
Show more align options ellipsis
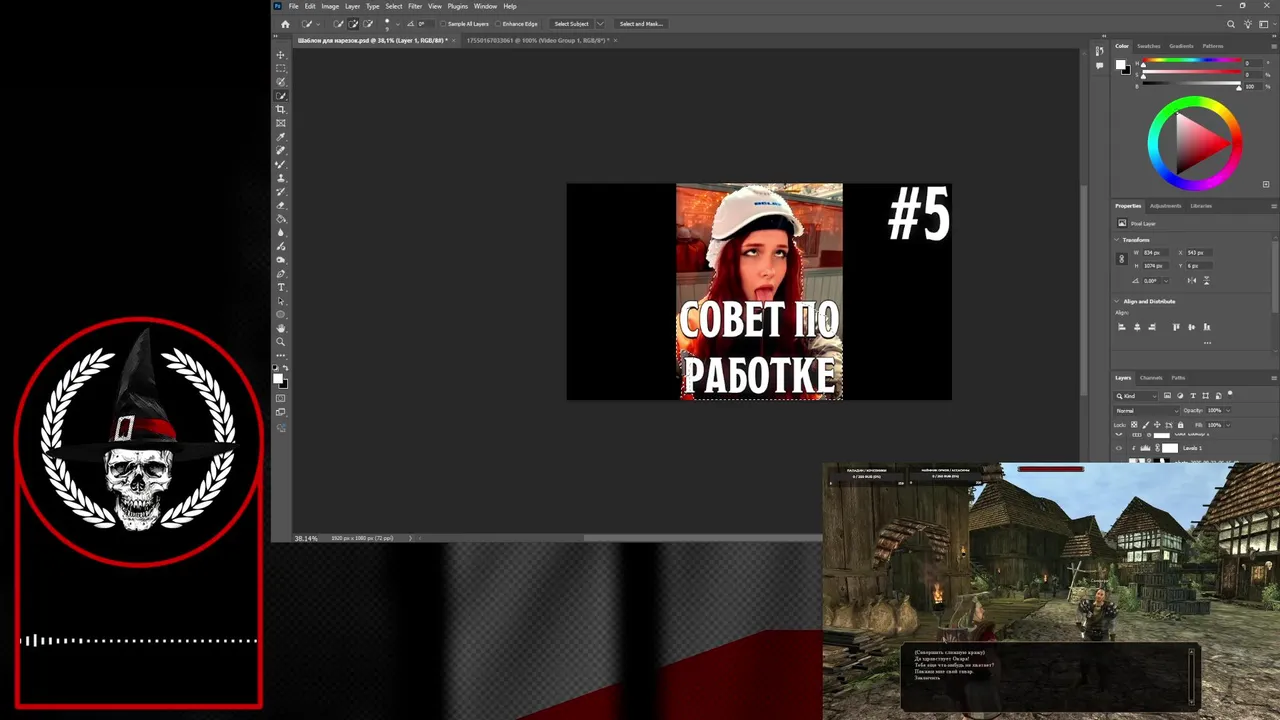(1207, 343)
